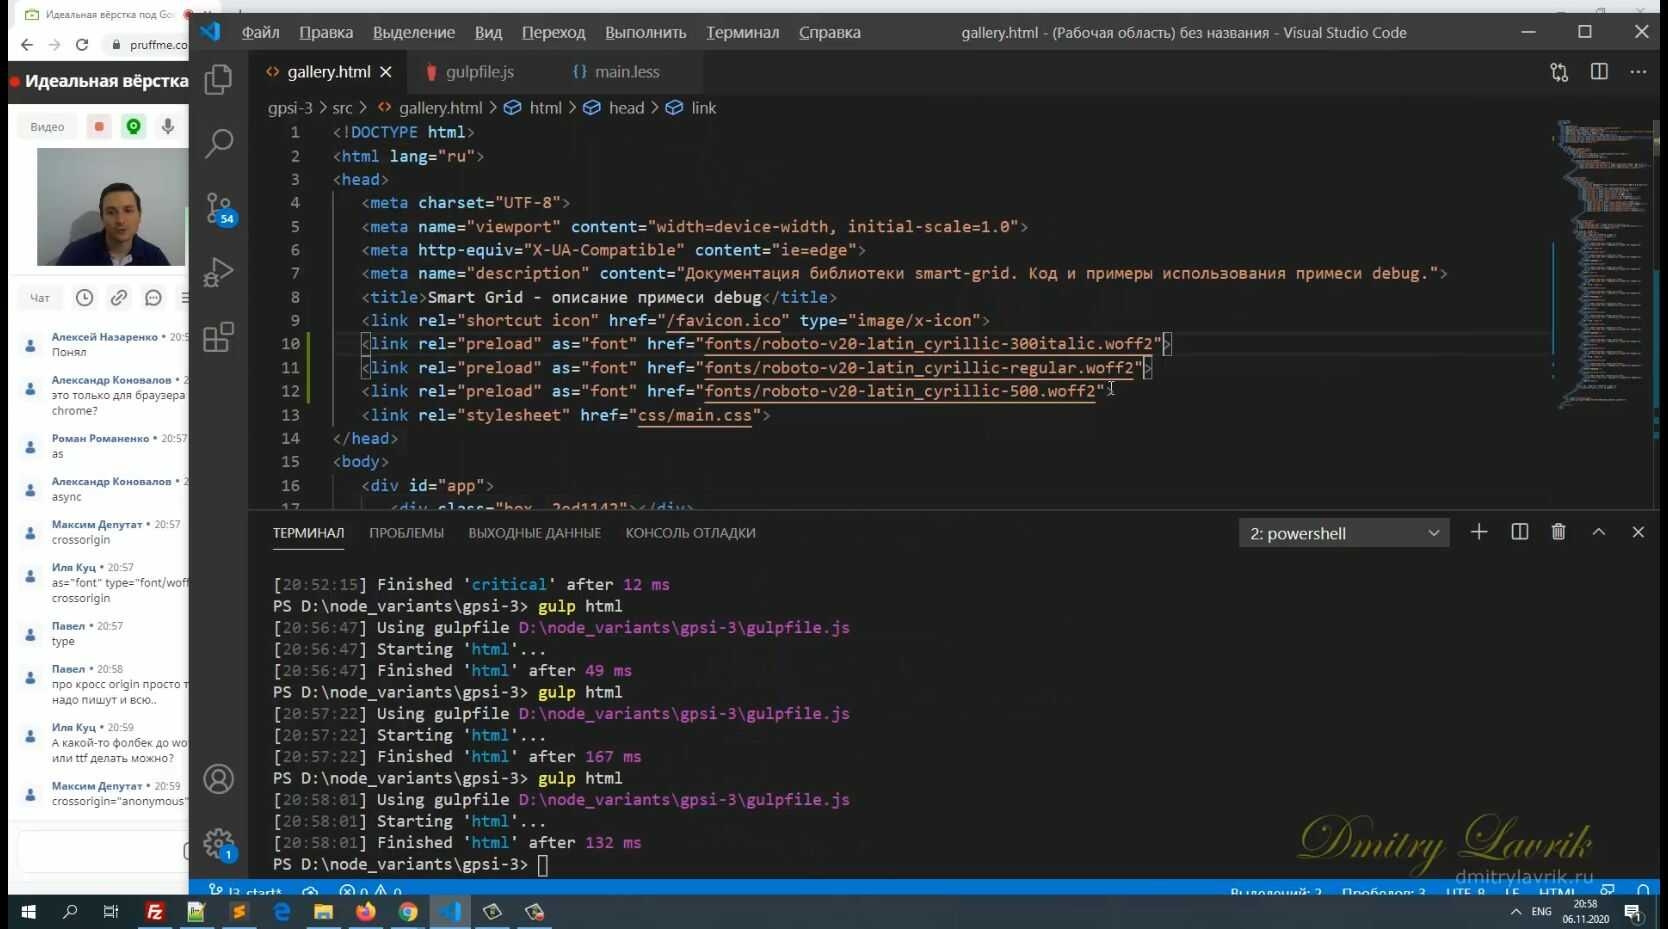Open the Extensions view
Image resolution: width=1668 pixels, height=929 pixels.
218,337
